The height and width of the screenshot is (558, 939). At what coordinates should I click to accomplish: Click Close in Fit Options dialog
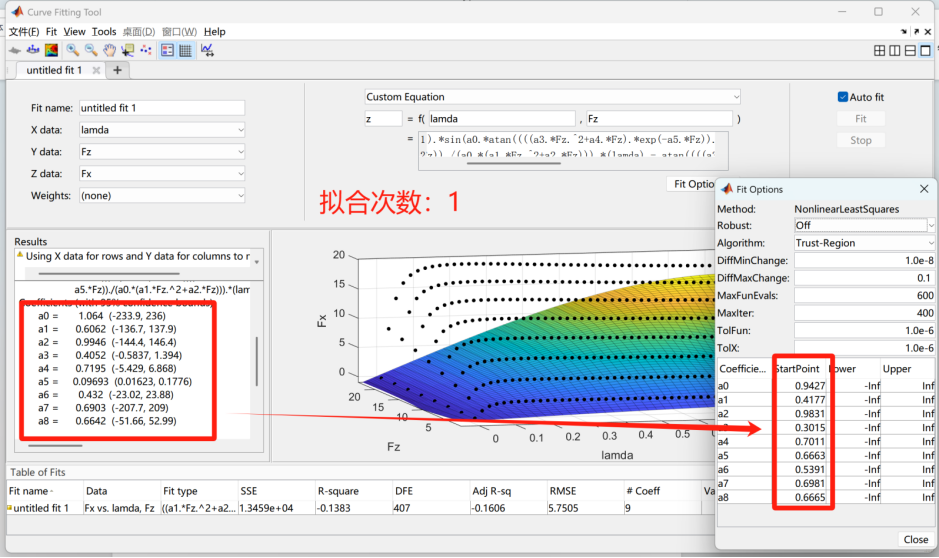click(916, 539)
